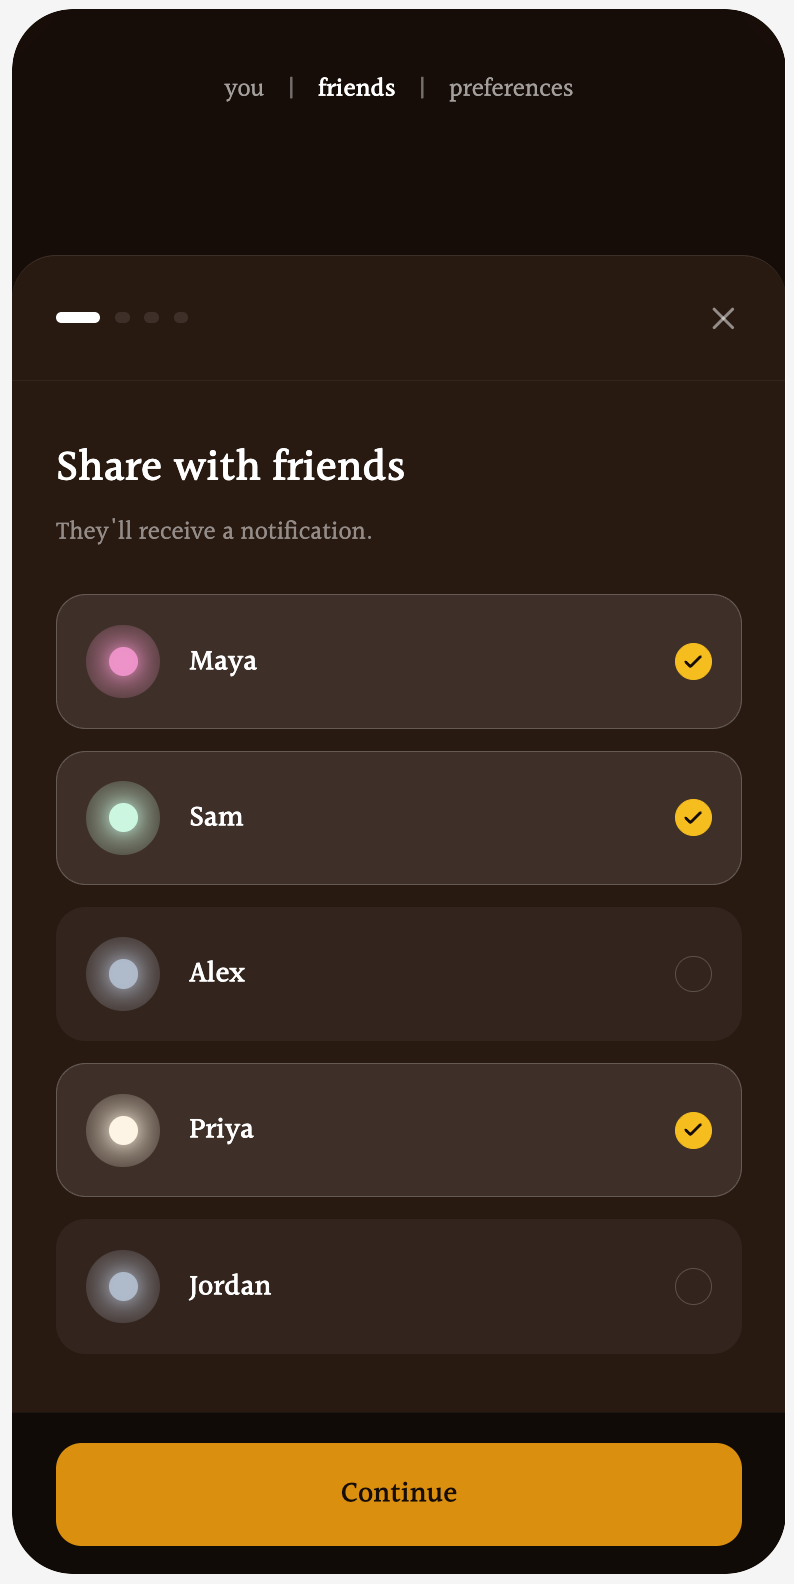The image size is (794, 1584).
Task: Select the Jordan friend name label
Action: (230, 1286)
